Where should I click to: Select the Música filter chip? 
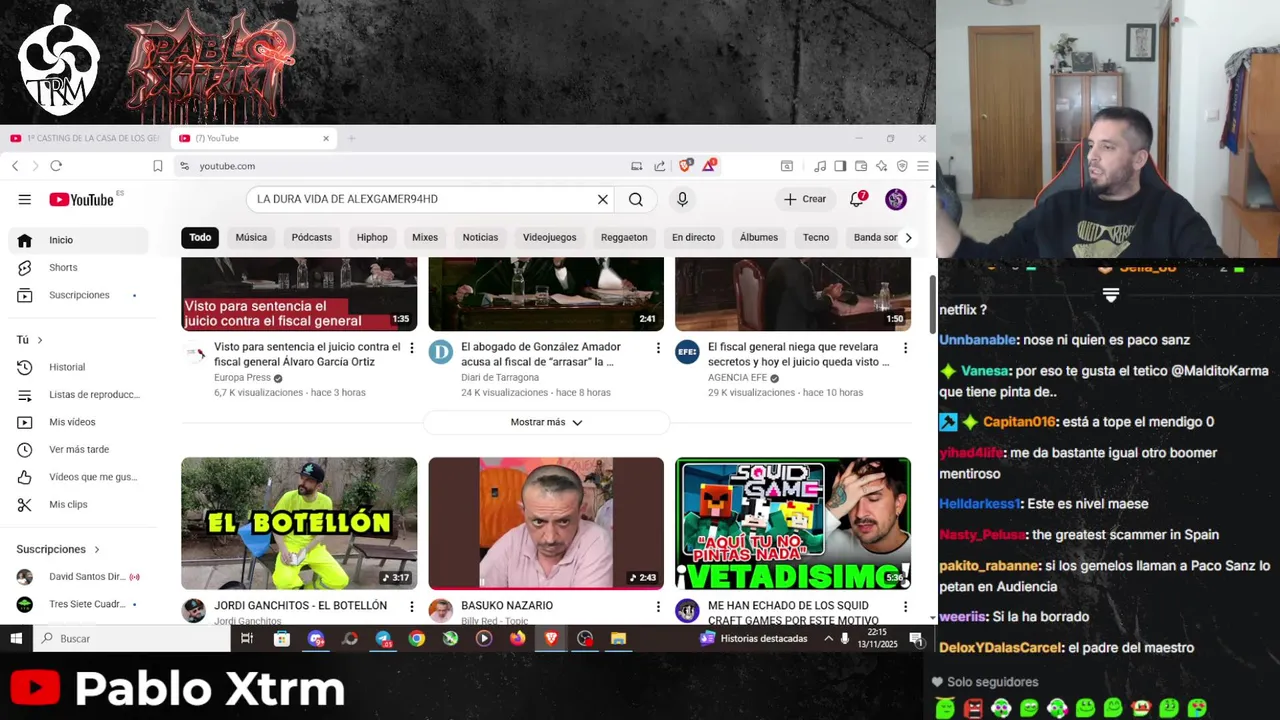coord(251,237)
